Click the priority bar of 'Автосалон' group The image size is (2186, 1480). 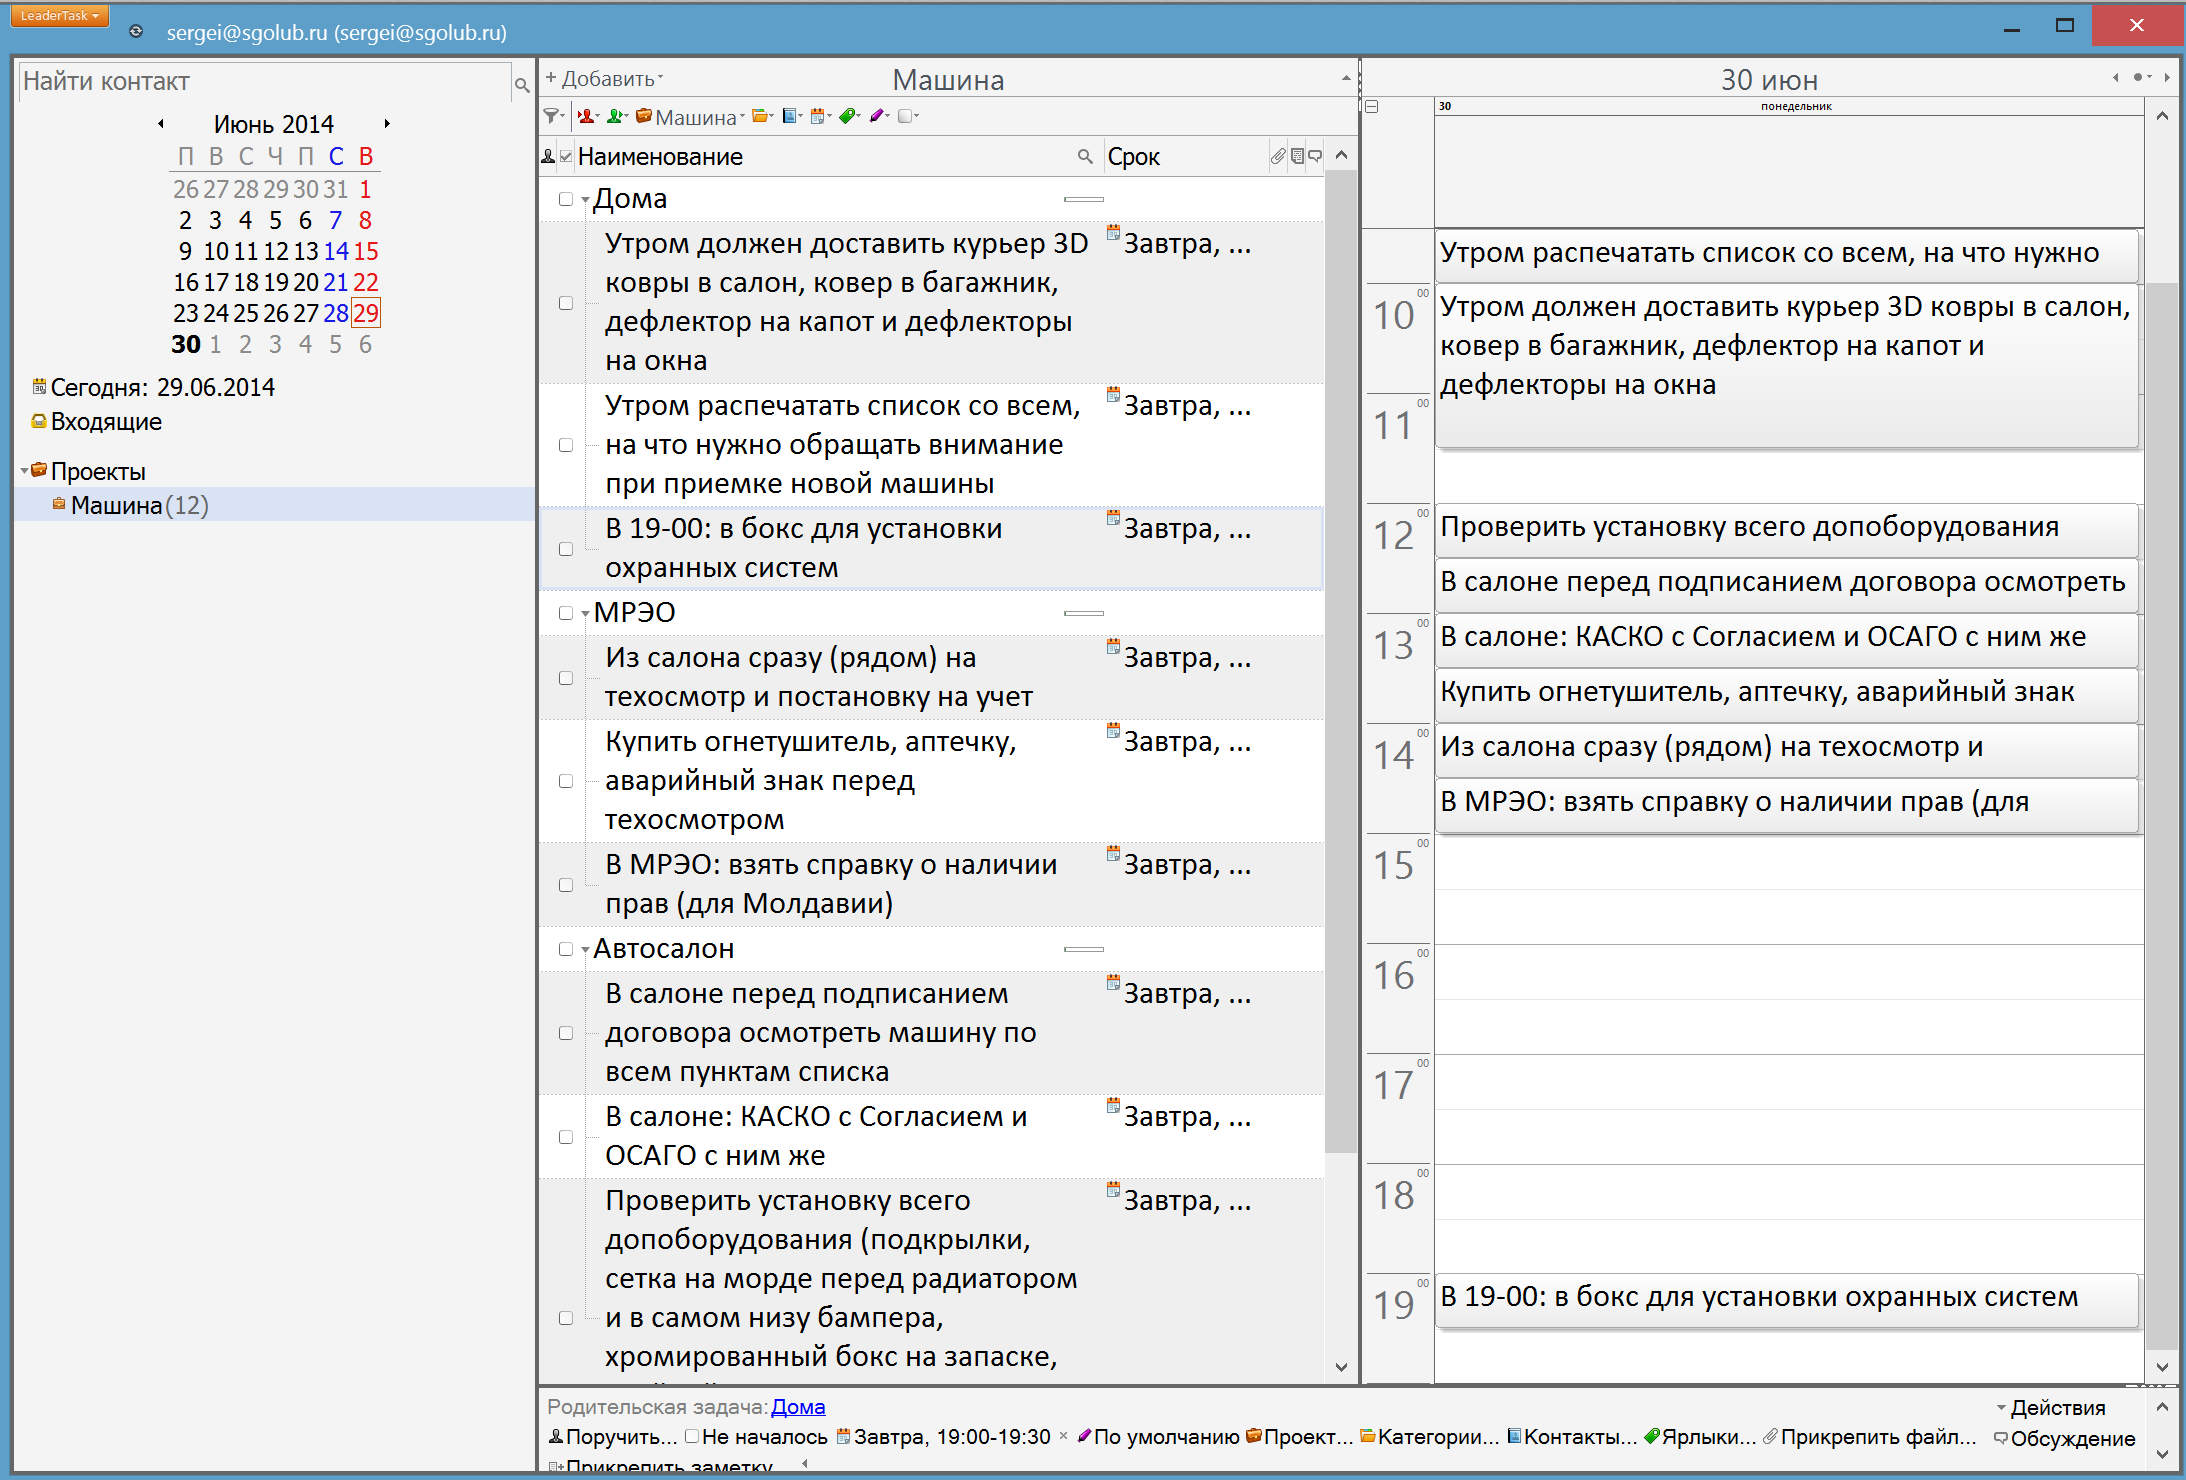1083,949
